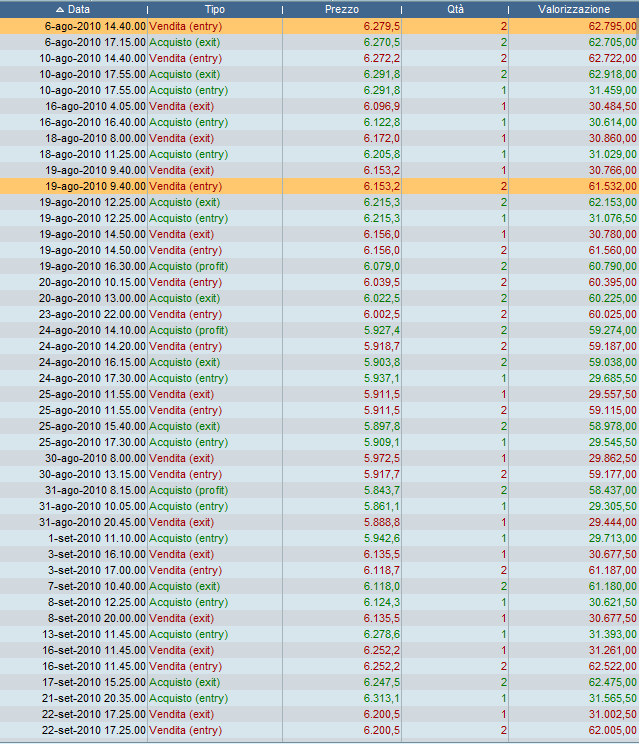
Task: Click price 6.118,7
Action: (382, 570)
